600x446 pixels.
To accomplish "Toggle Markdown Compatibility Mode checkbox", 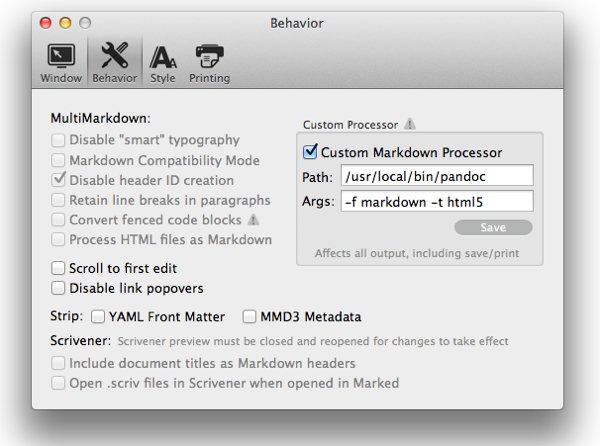I will pos(58,160).
